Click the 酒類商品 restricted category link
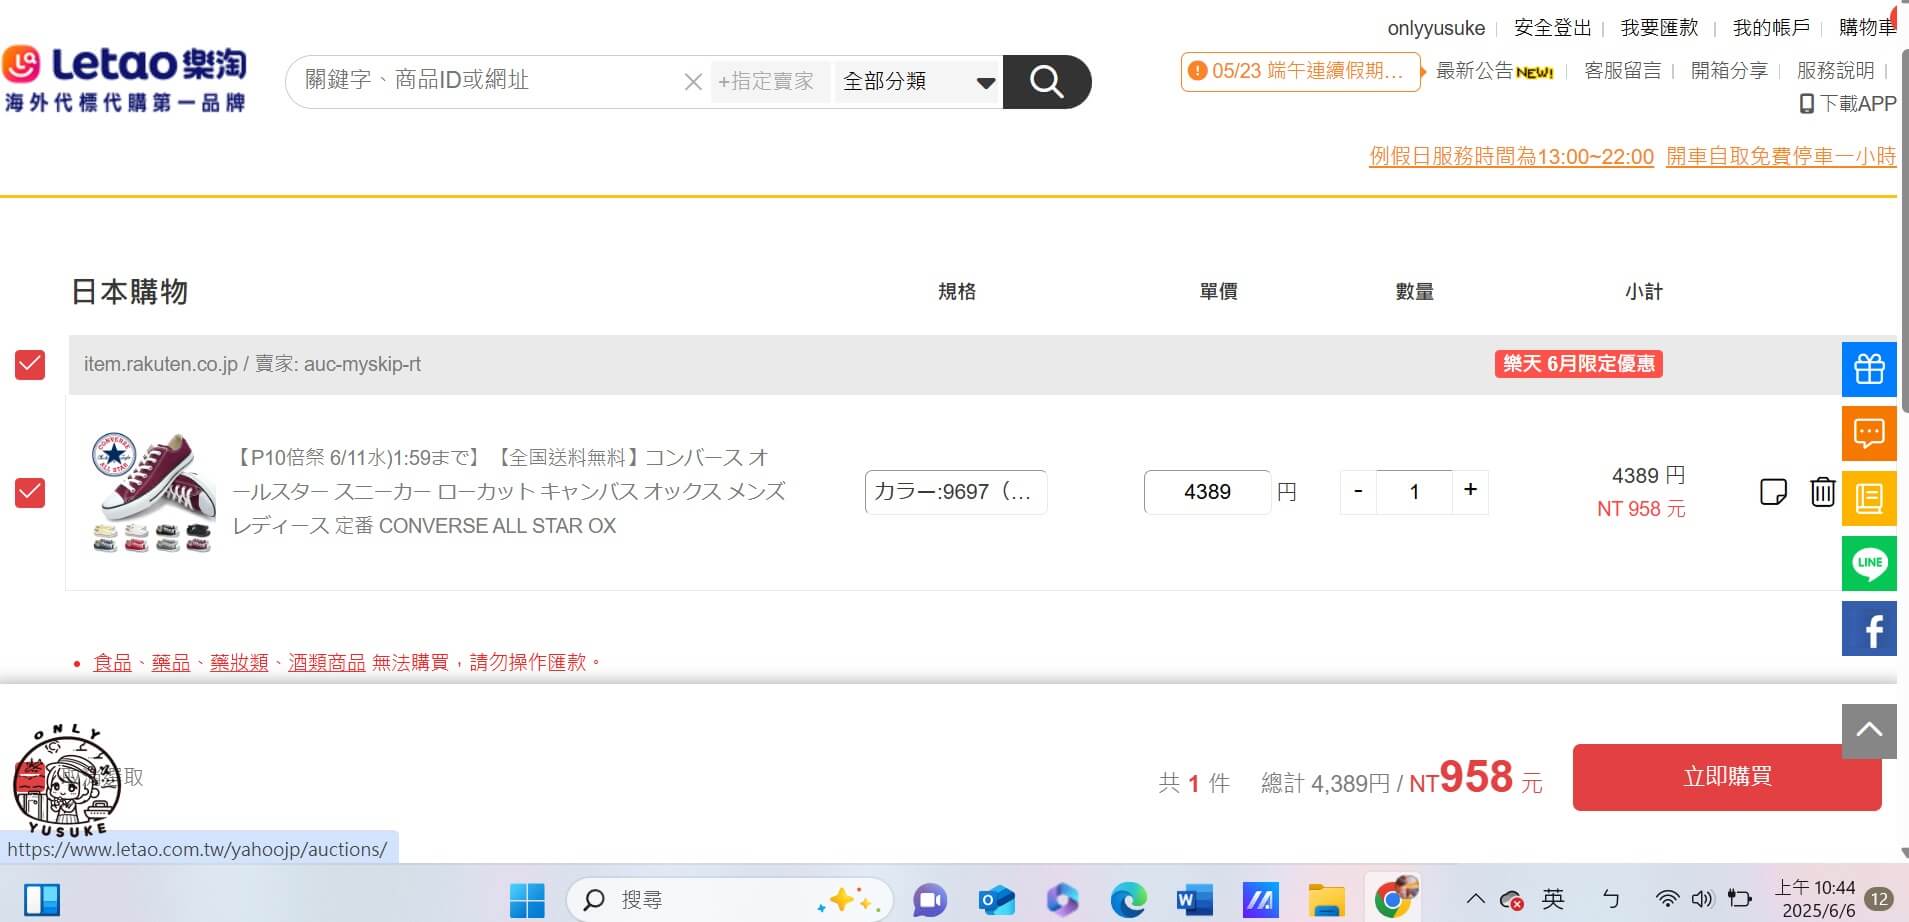Image resolution: width=1909 pixels, height=922 pixels. [x=327, y=662]
